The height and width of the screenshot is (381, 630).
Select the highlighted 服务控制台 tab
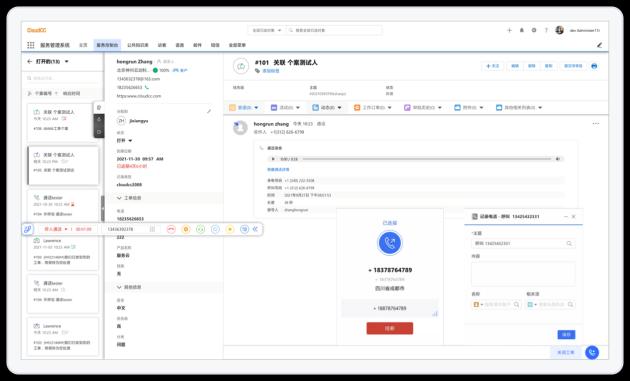pos(107,45)
